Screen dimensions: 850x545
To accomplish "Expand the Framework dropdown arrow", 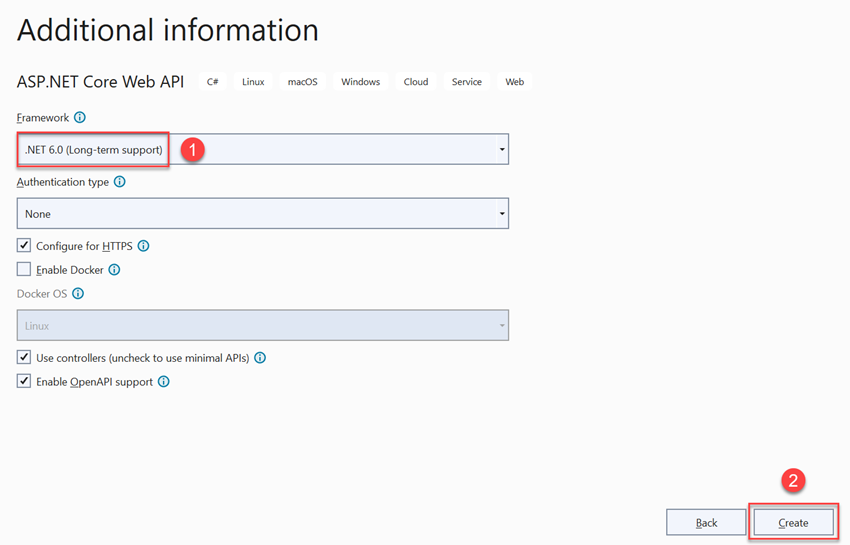I will click(502, 149).
